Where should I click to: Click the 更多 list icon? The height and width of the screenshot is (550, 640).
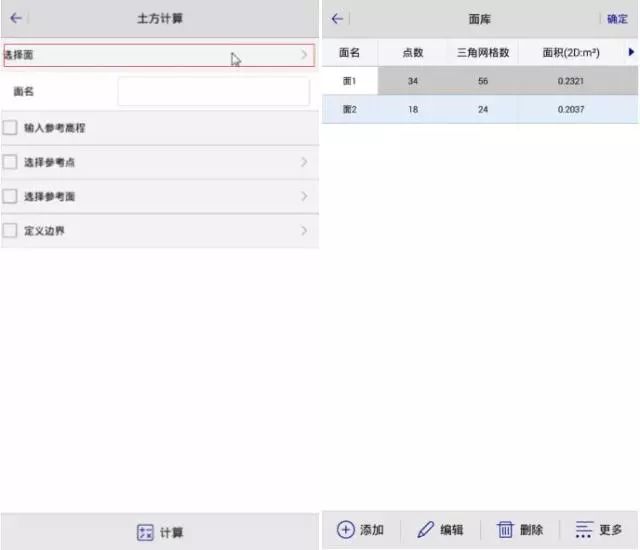[584, 530]
